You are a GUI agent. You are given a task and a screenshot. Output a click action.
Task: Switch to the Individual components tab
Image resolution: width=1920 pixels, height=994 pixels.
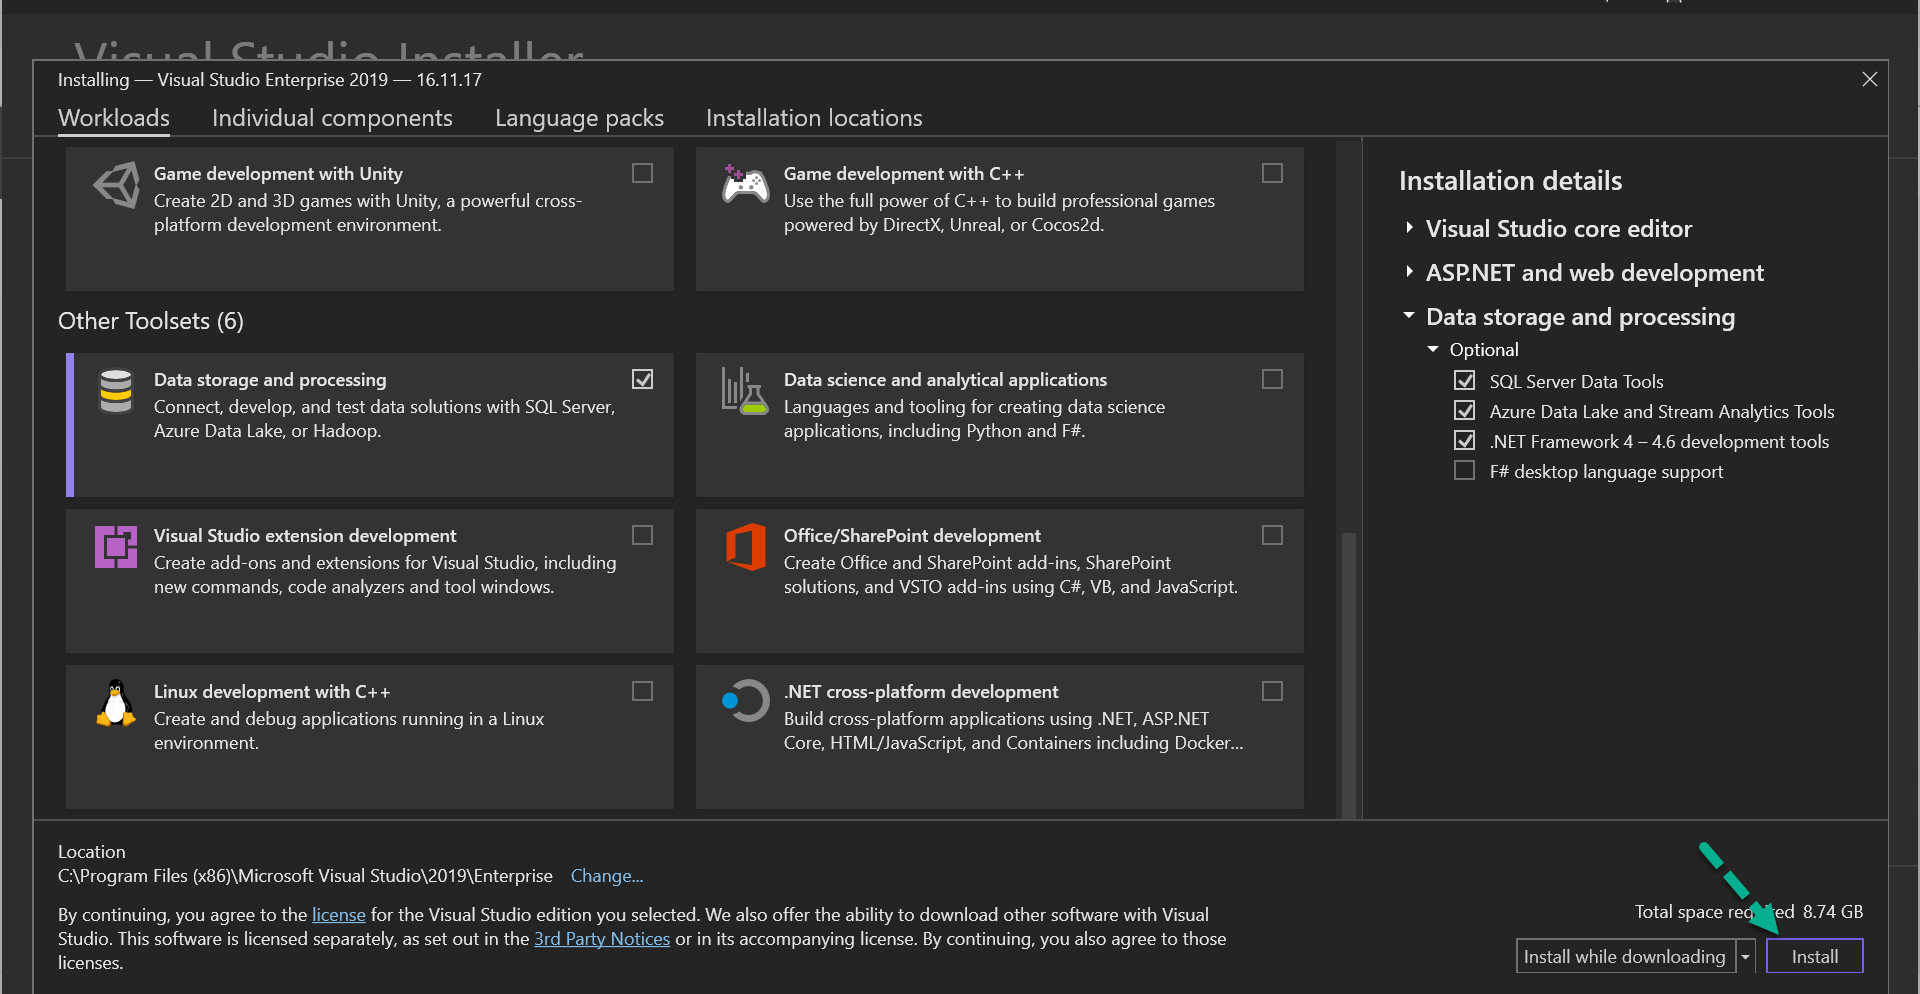(x=332, y=118)
